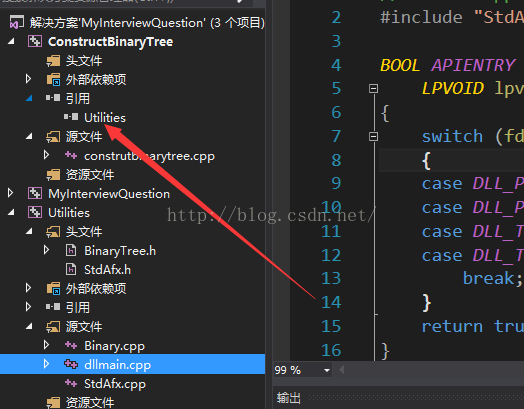
Task: Collapse the ConstructBinaryTree project node
Action: pos(11,41)
